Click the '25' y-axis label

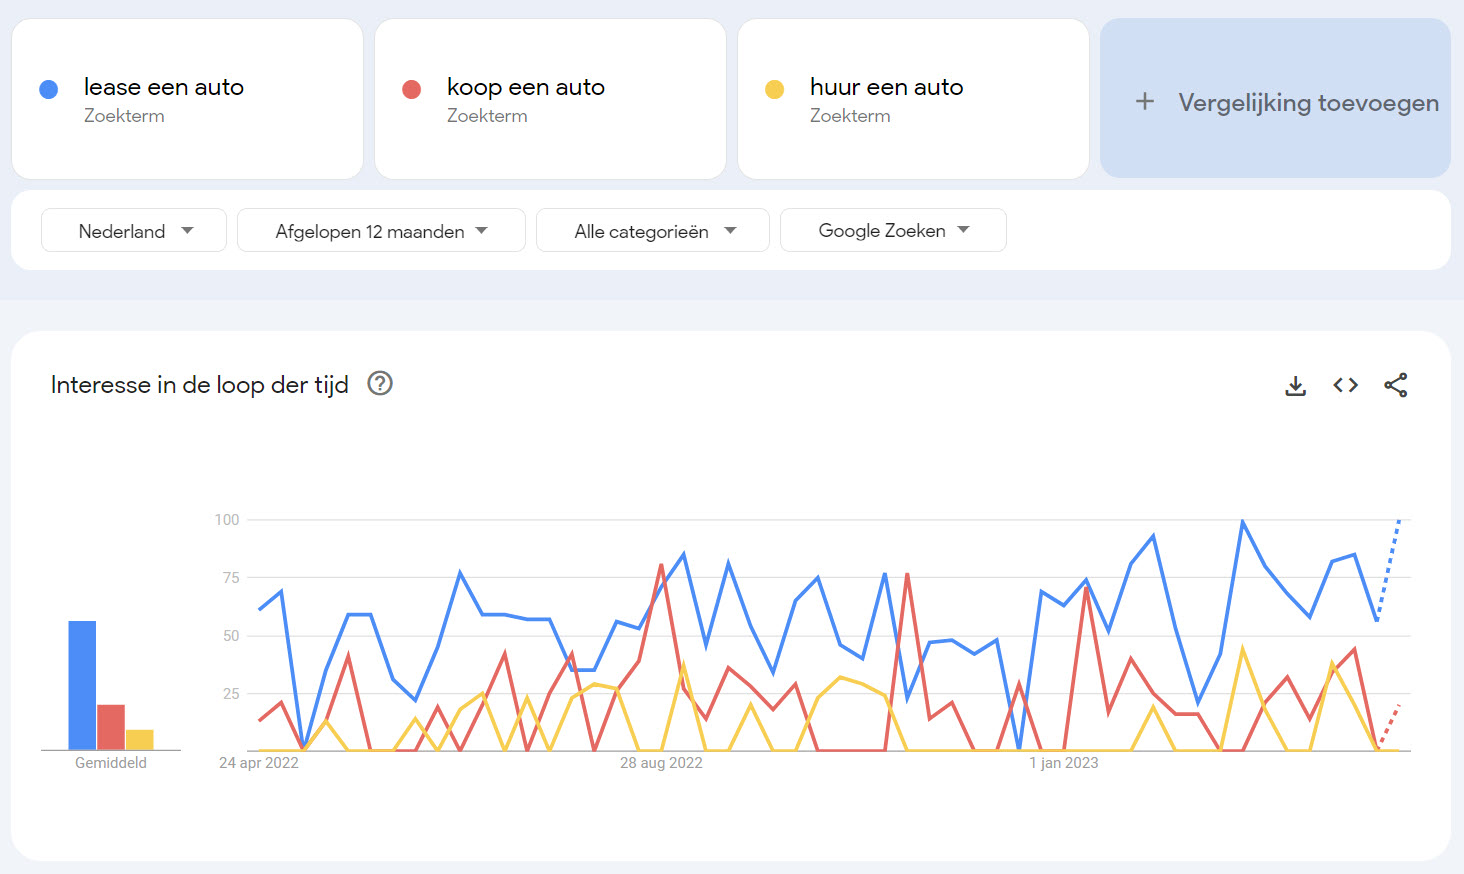tap(231, 693)
